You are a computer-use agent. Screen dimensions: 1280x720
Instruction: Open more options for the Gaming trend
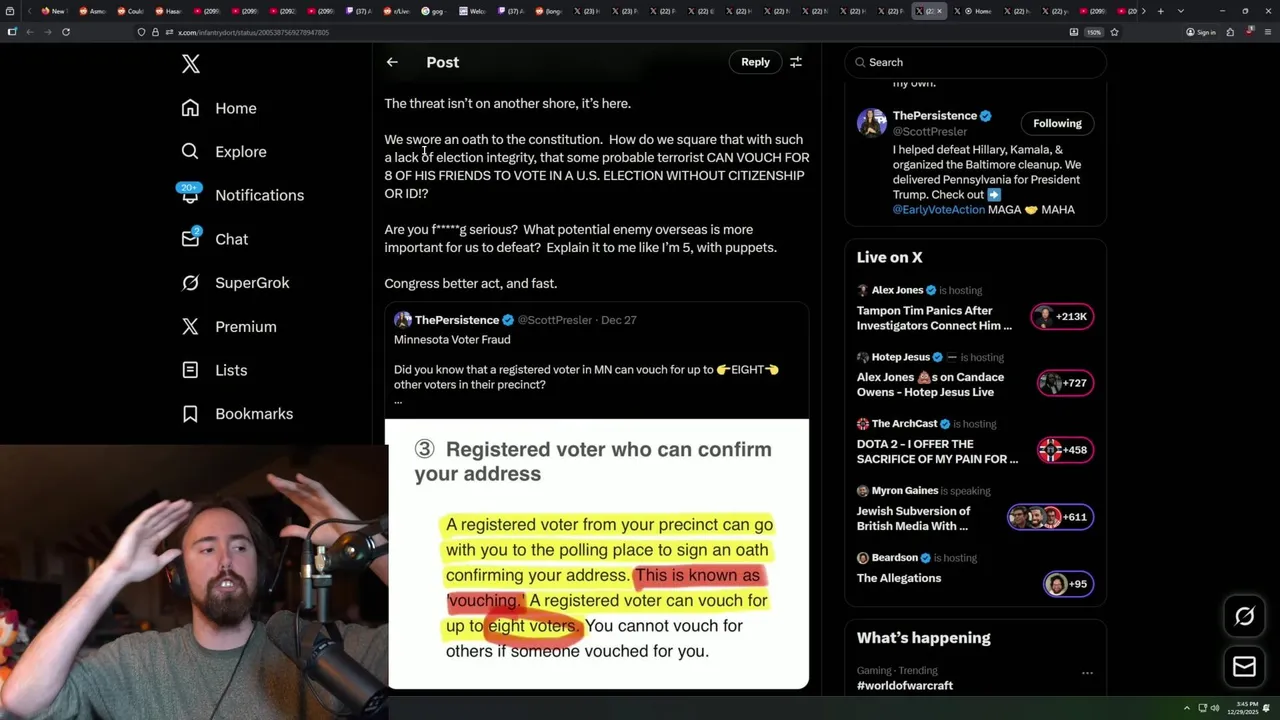tap(1087, 673)
